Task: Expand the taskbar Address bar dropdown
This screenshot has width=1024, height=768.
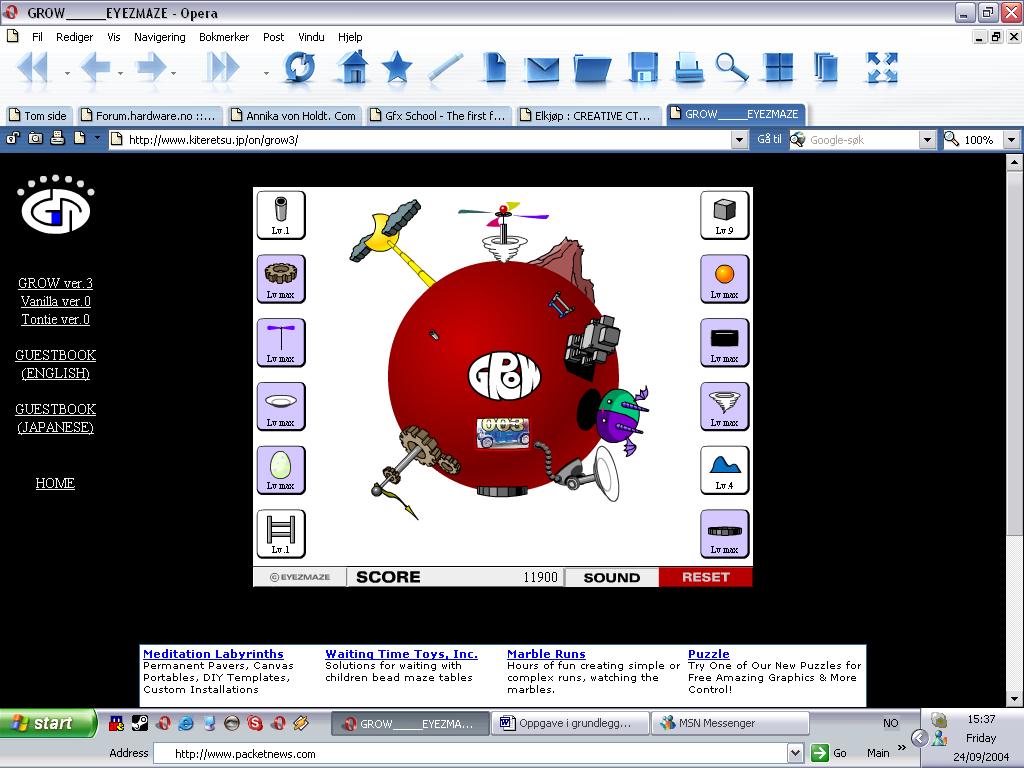Action: click(795, 753)
